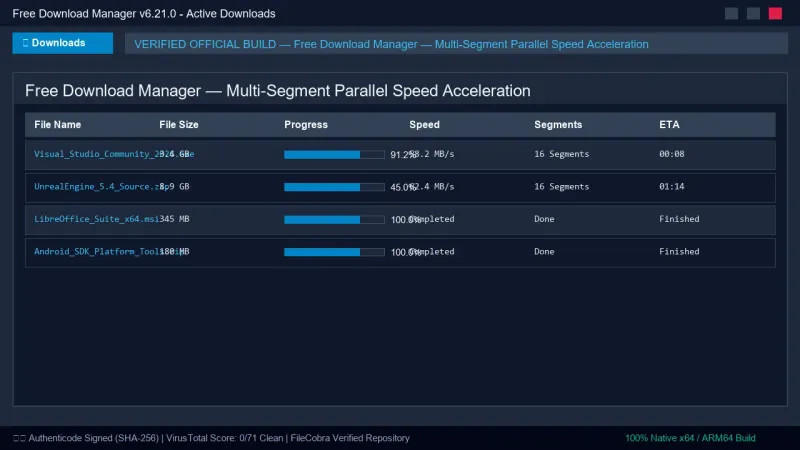Click Finished in the LibreOffice row

tap(679, 219)
